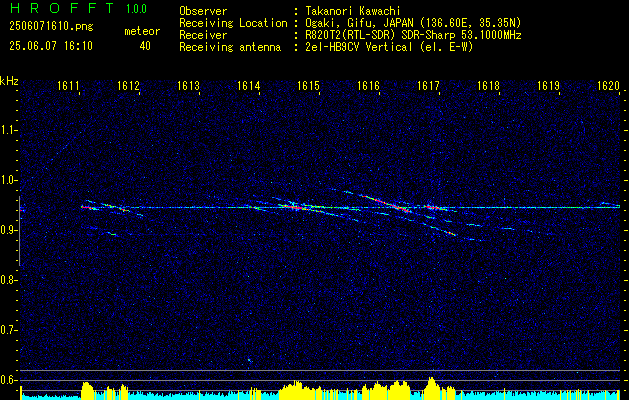Viewport: 629px width, 400px height.
Task: Click the gray vertical frequency range bar at left
Action: (x=19, y=231)
